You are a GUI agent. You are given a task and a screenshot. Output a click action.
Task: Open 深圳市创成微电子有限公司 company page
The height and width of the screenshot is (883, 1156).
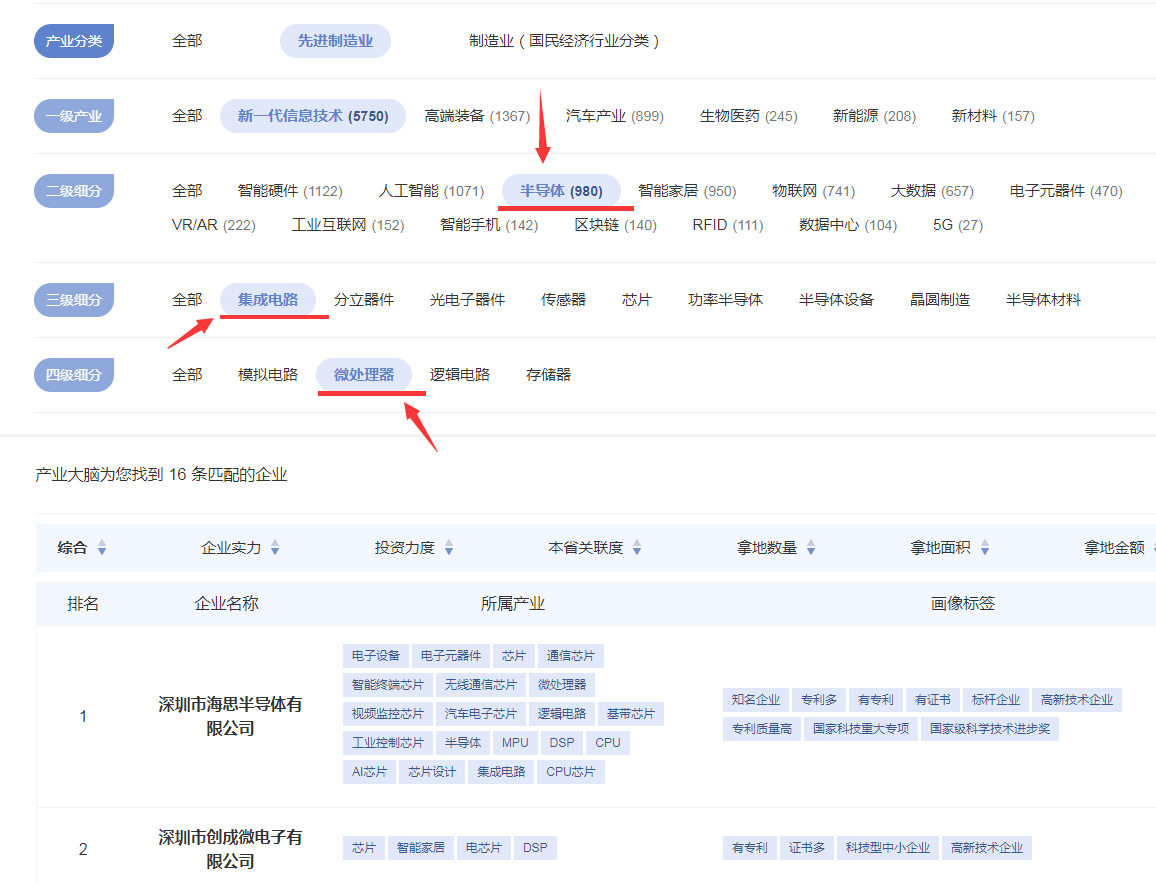tap(230, 848)
